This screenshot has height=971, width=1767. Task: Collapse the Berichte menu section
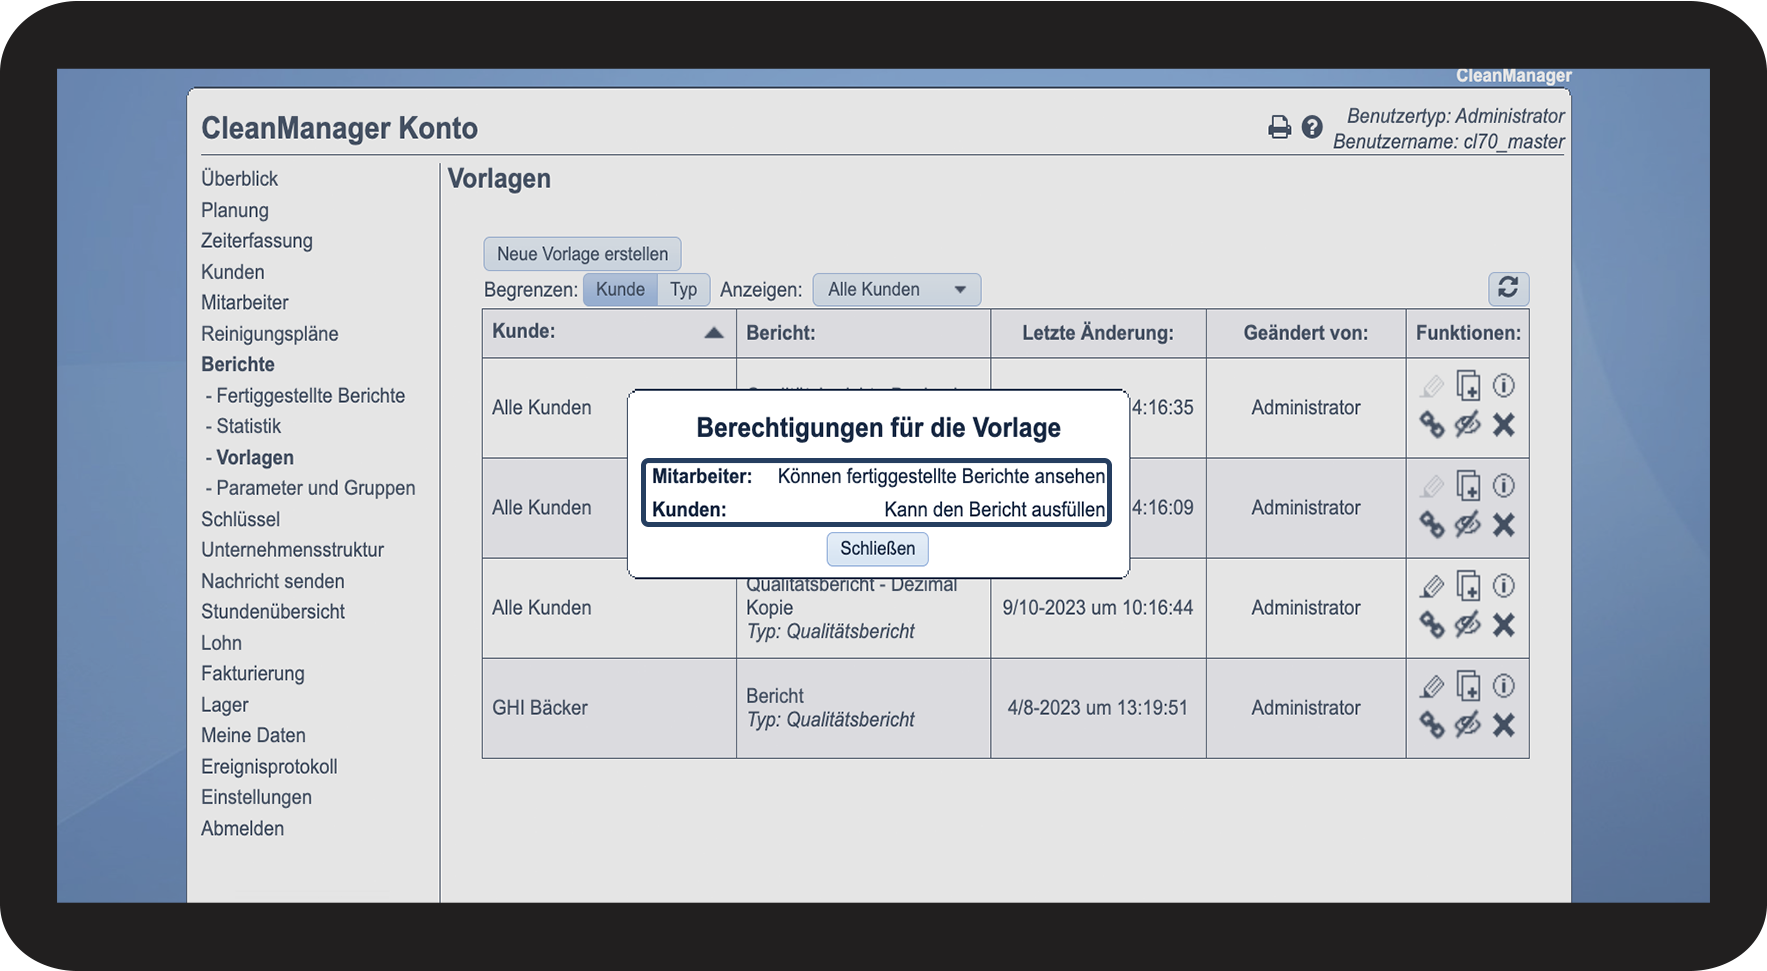point(238,364)
